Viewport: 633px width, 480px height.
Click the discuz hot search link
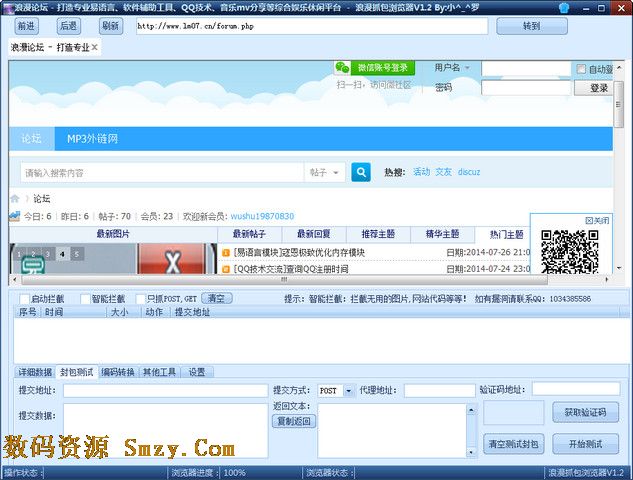pyautogui.click(x=469, y=172)
